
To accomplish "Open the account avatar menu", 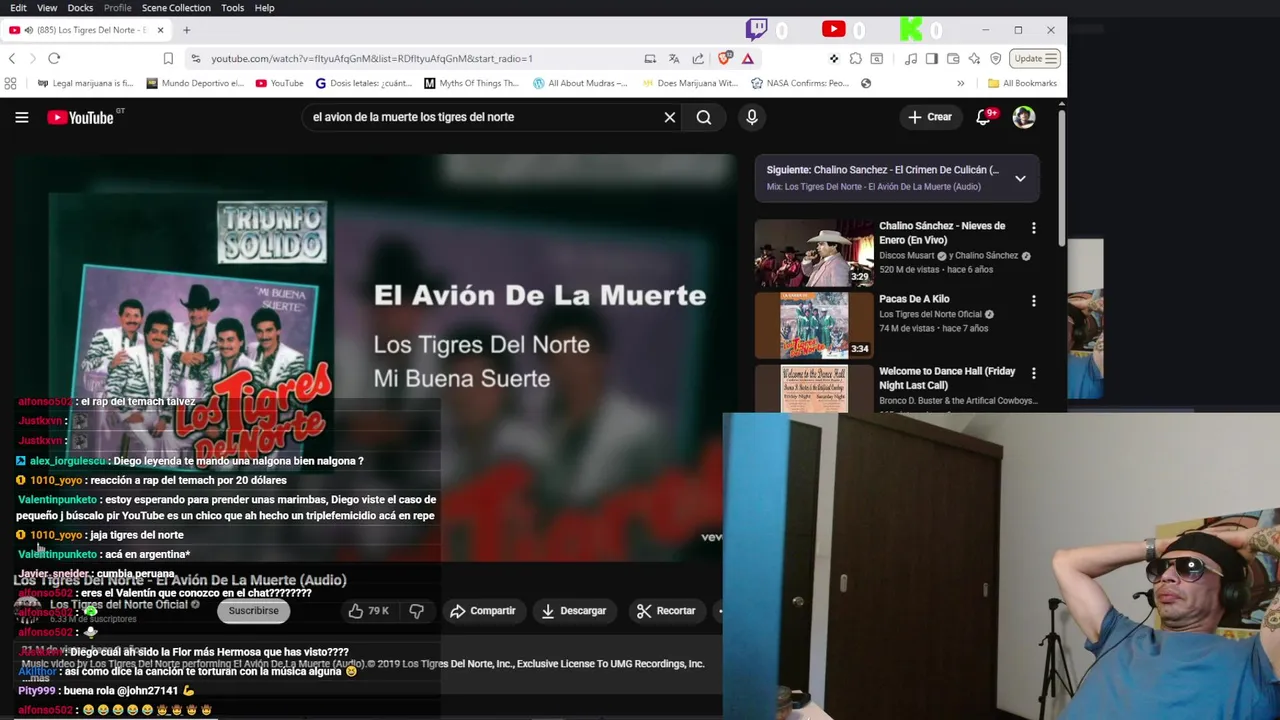I will 1024,117.
